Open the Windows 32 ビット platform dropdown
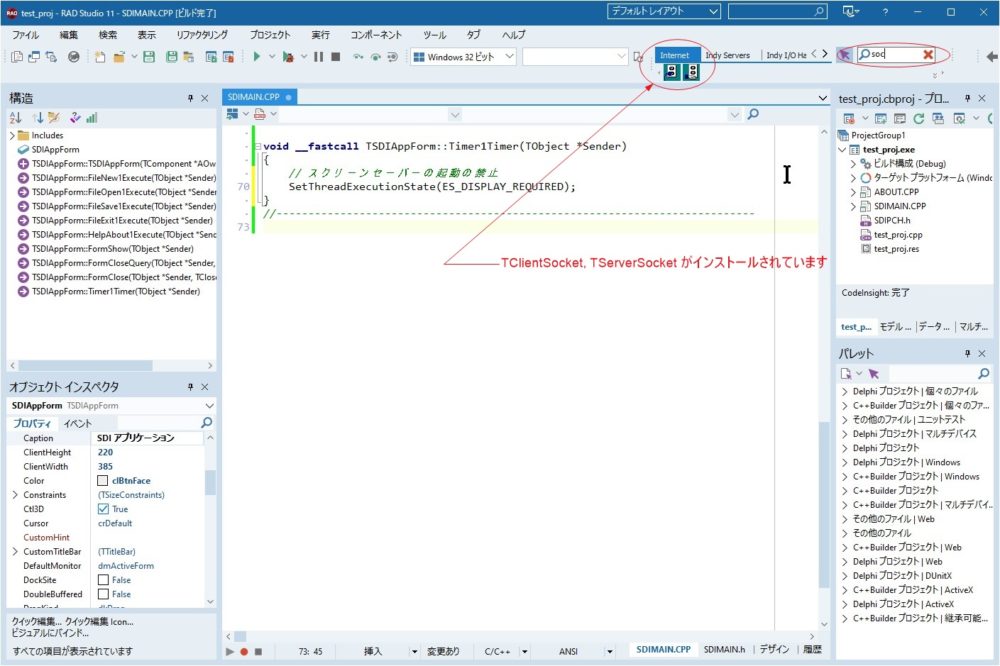 click(x=463, y=57)
